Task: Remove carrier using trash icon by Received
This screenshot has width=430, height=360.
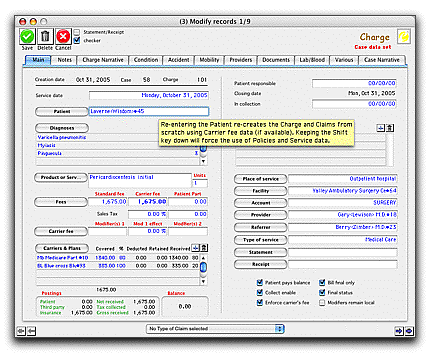Action: (x=204, y=248)
